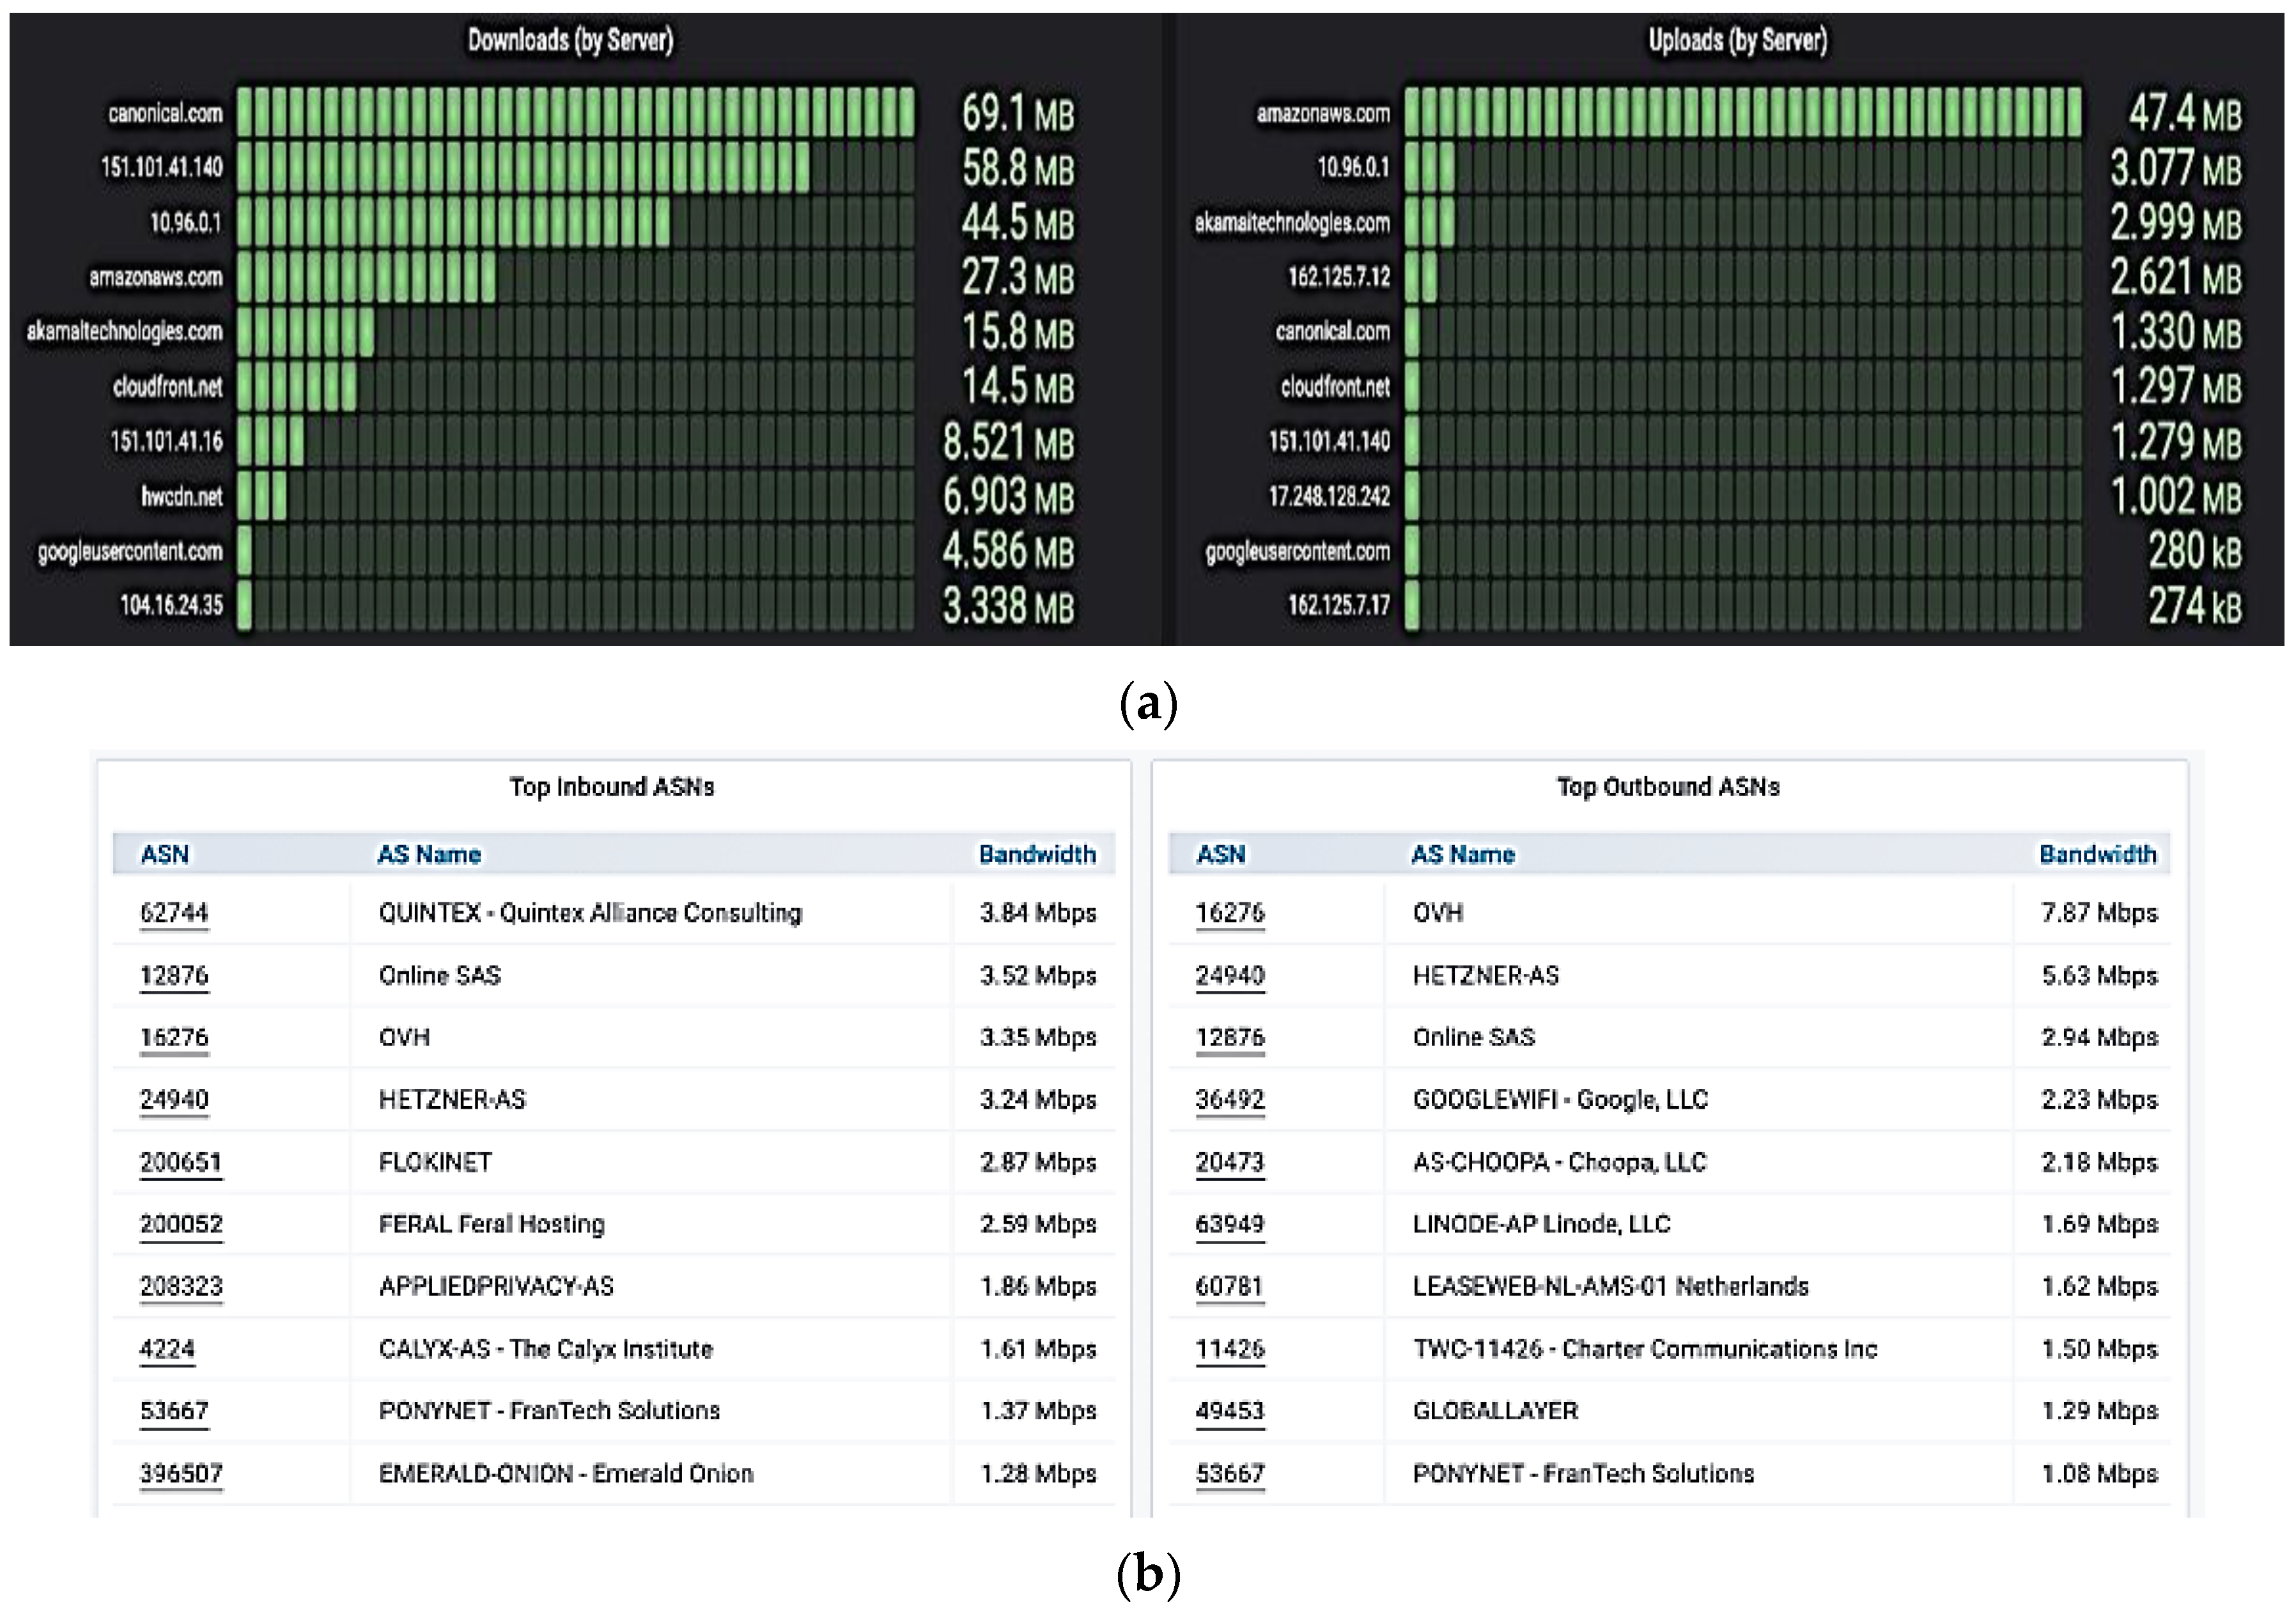
Task: Open ASN 12876 link in inbound table
Action: coord(174,975)
